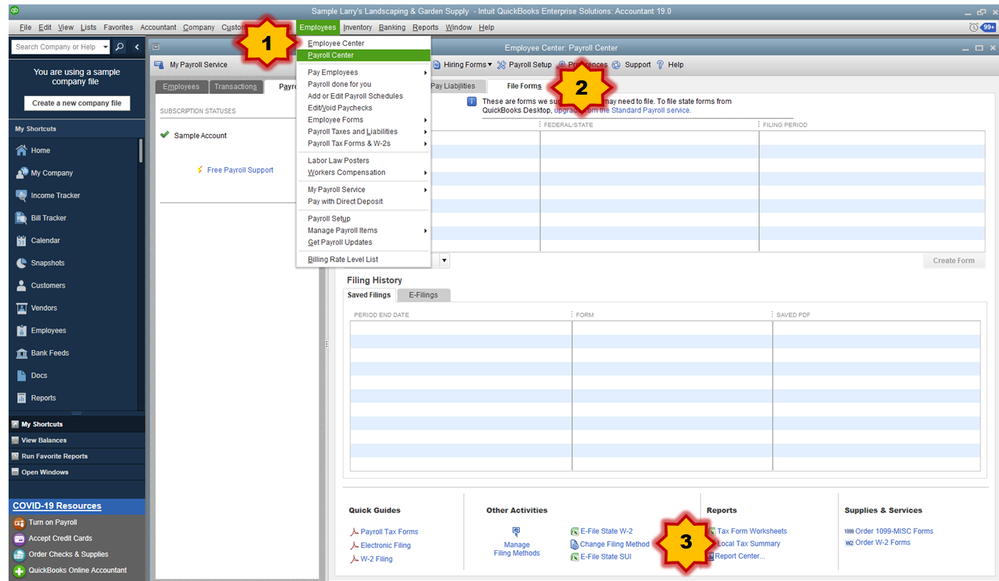The height and width of the screenshot is (581, 999).
Task: Switch to the Pay Liabilities tab
Action: point(453,86)
